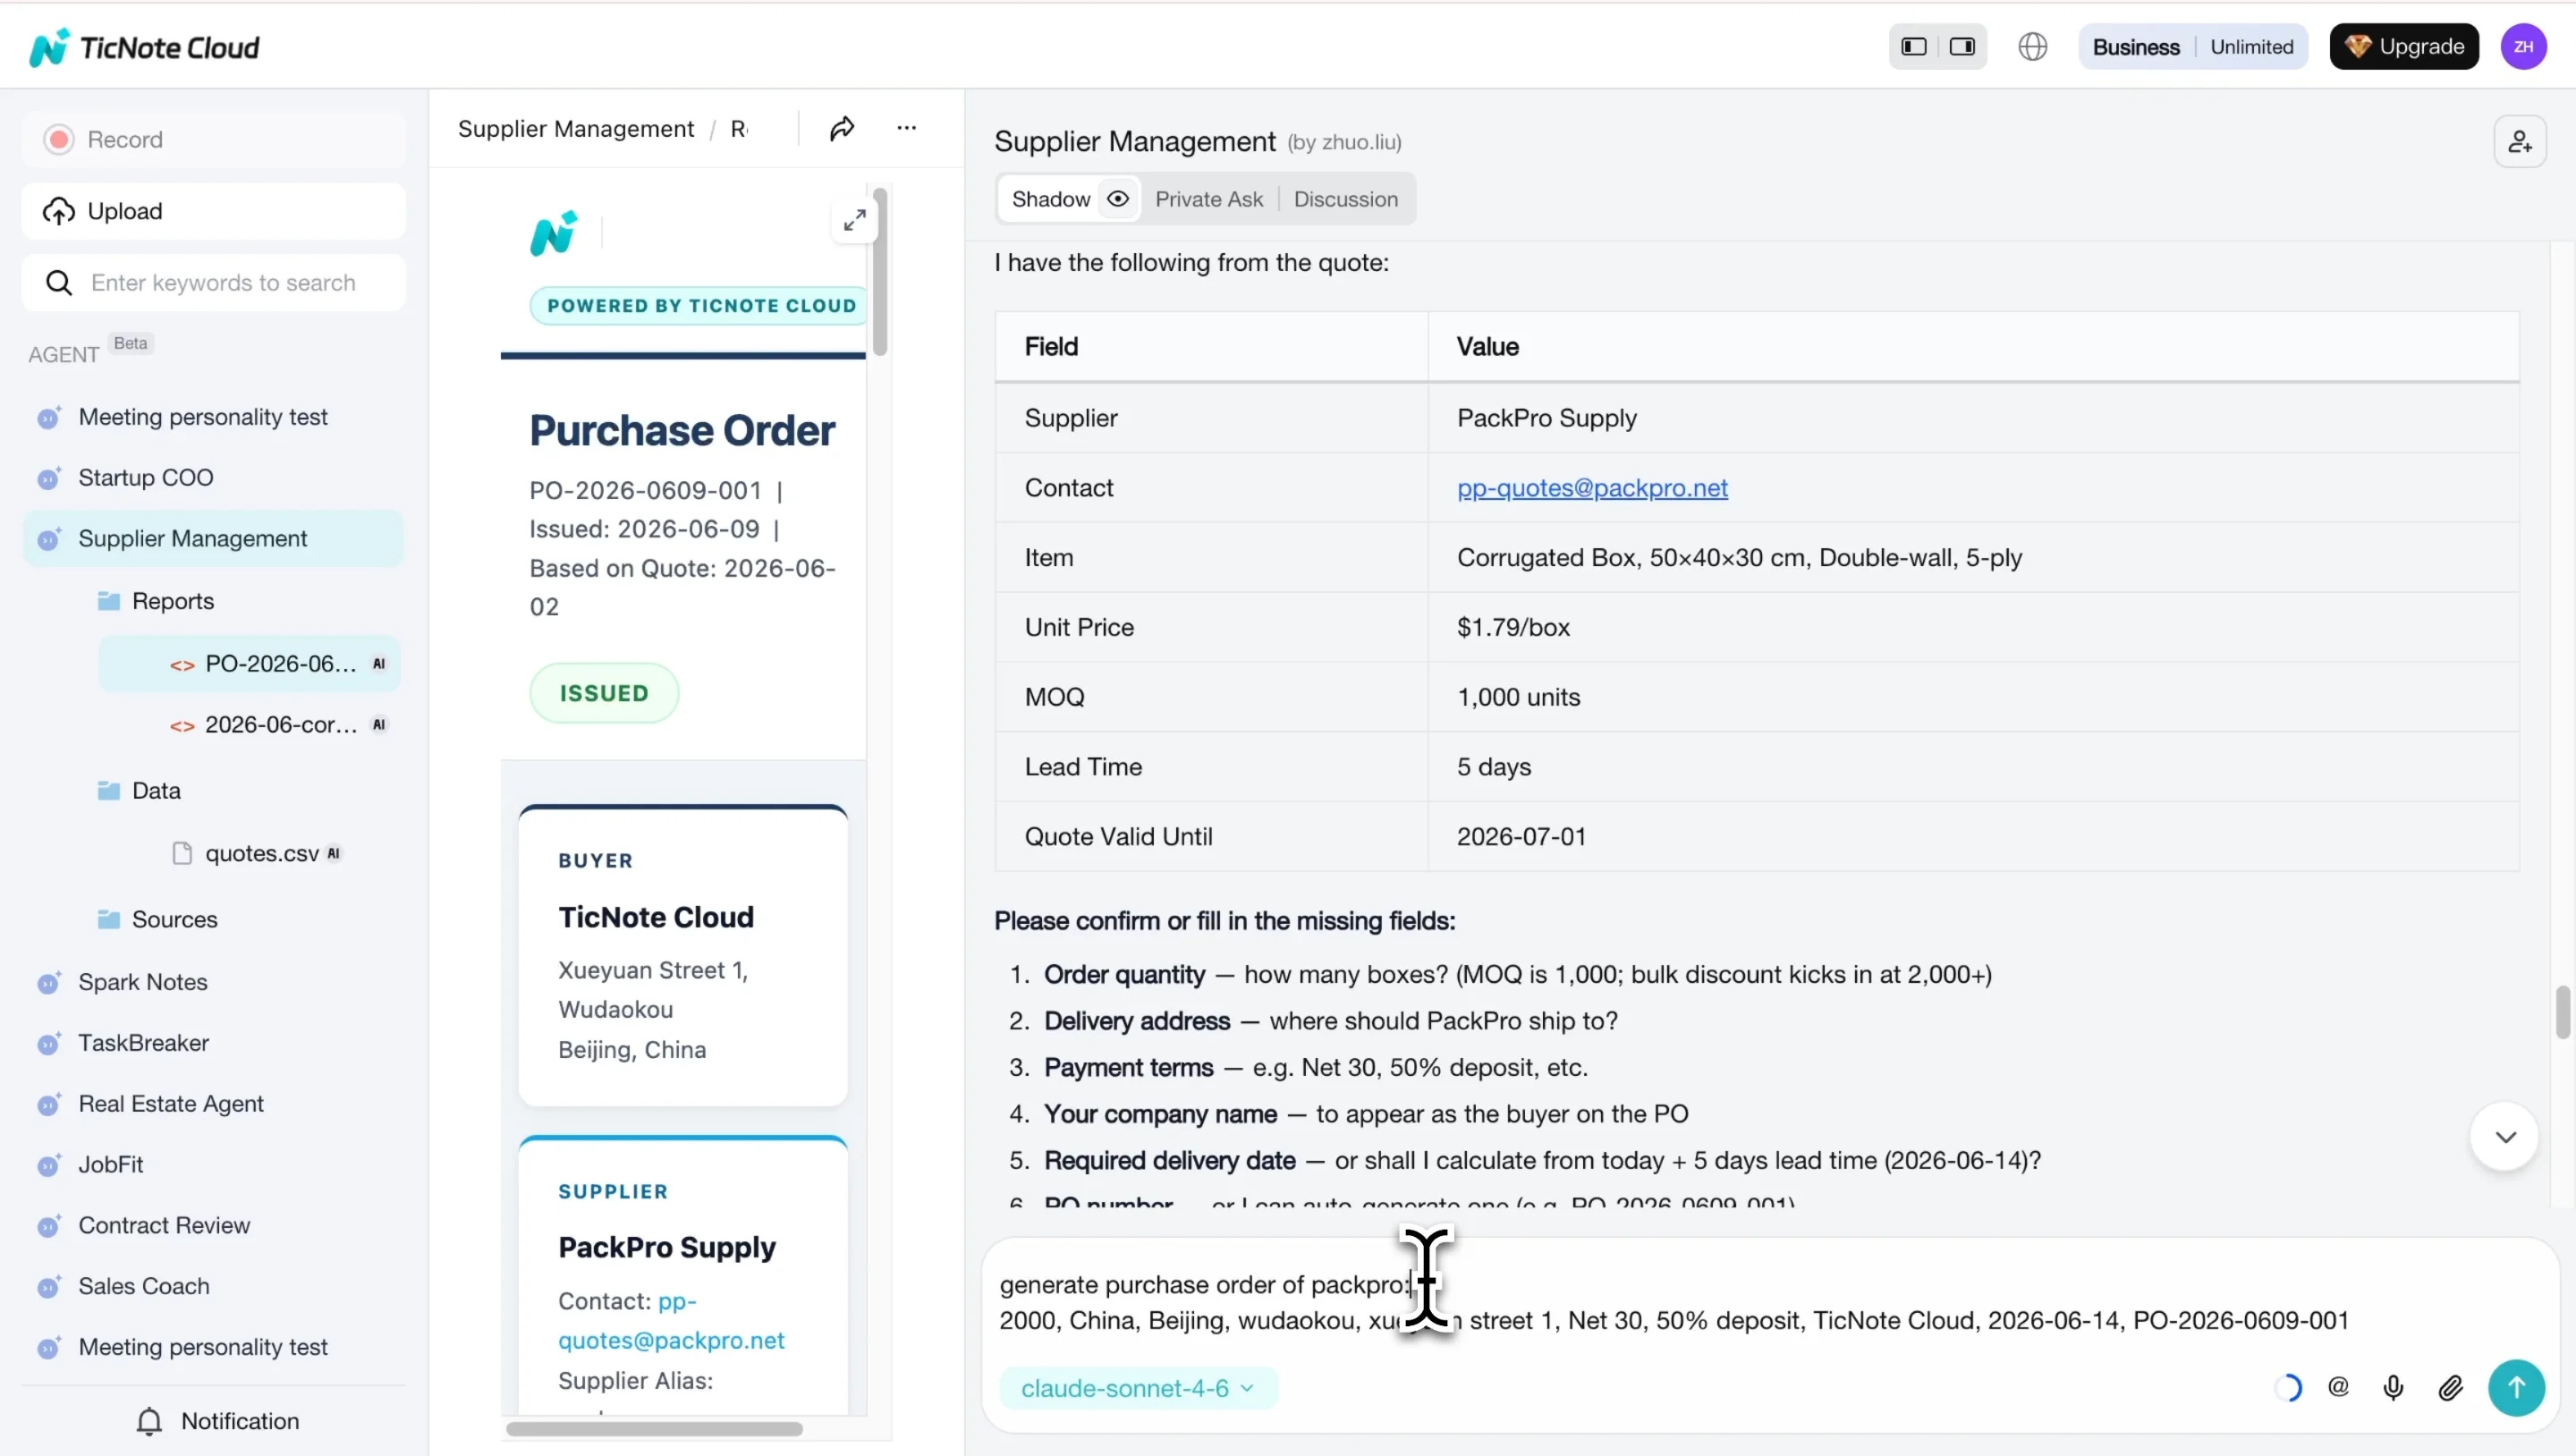Viewport: 2576px width, 1456px height.
Task: Click the document preview vertical scrollbar
Action: click(880, 272)
